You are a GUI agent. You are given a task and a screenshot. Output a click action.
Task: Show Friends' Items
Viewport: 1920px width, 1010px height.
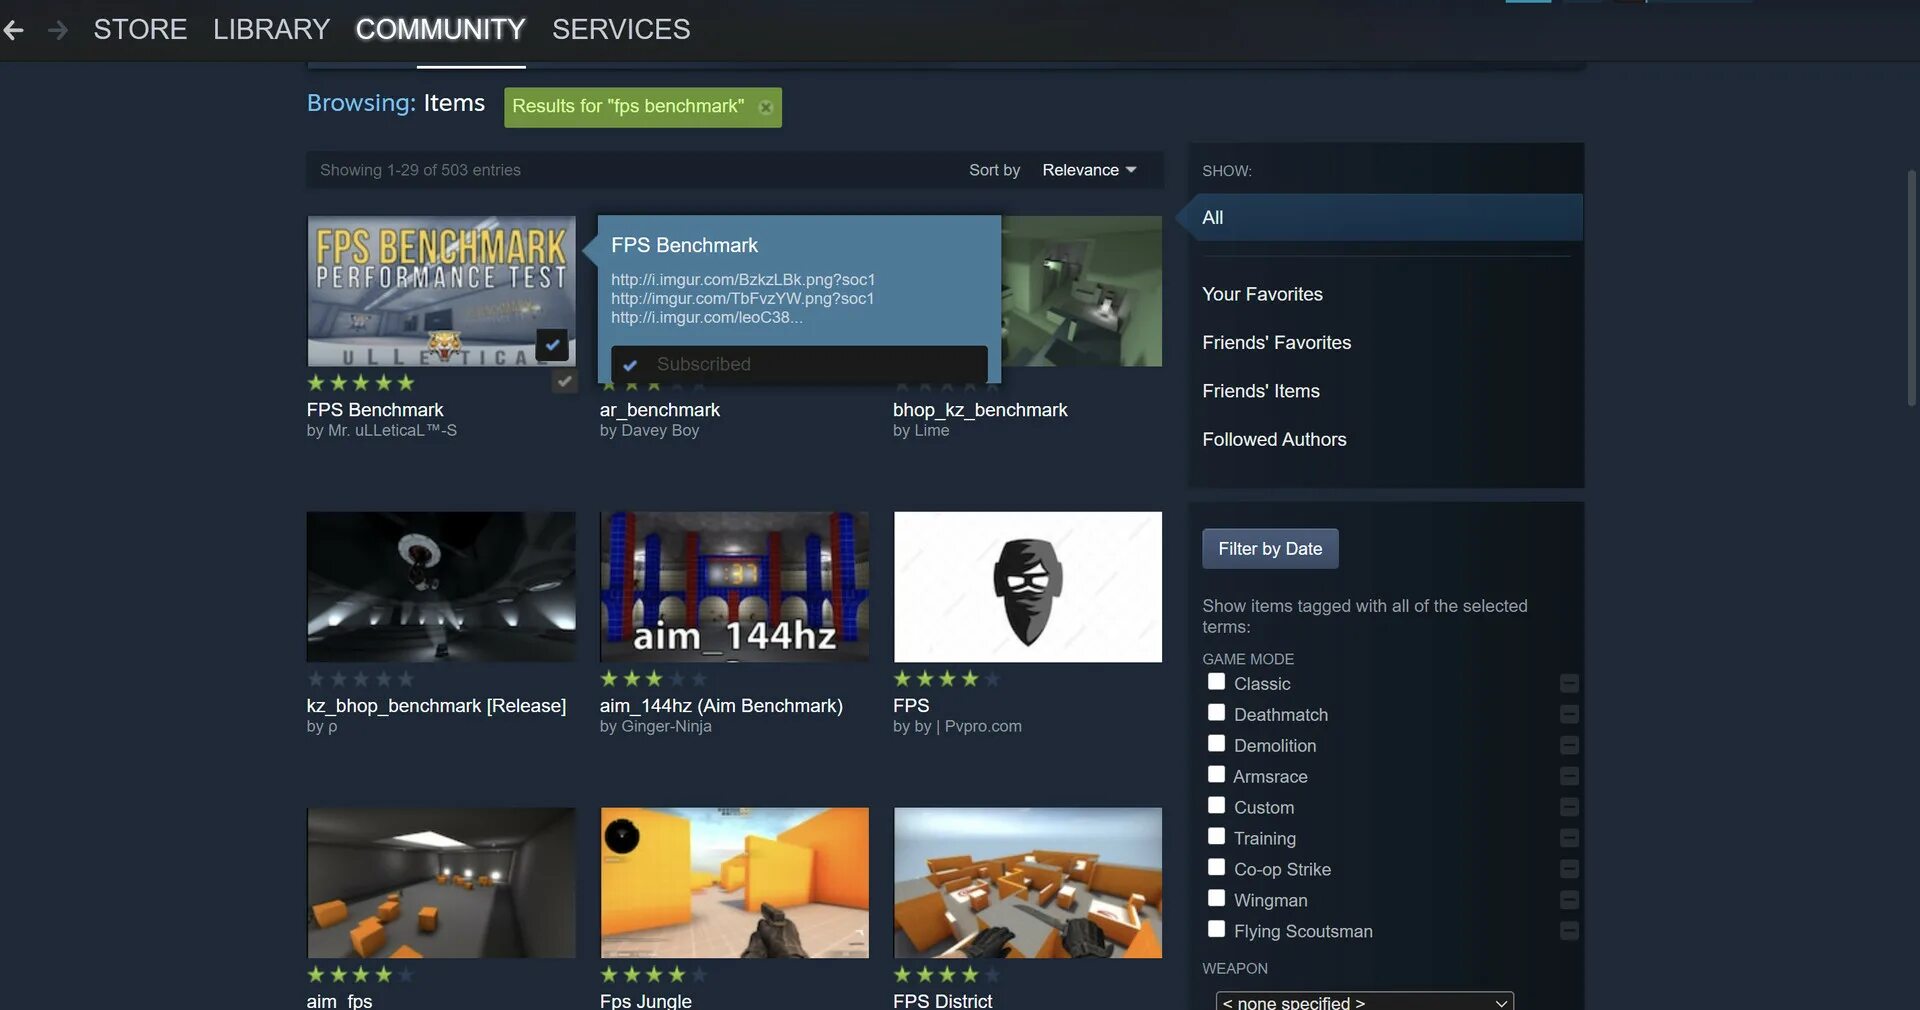[1260, 391]
